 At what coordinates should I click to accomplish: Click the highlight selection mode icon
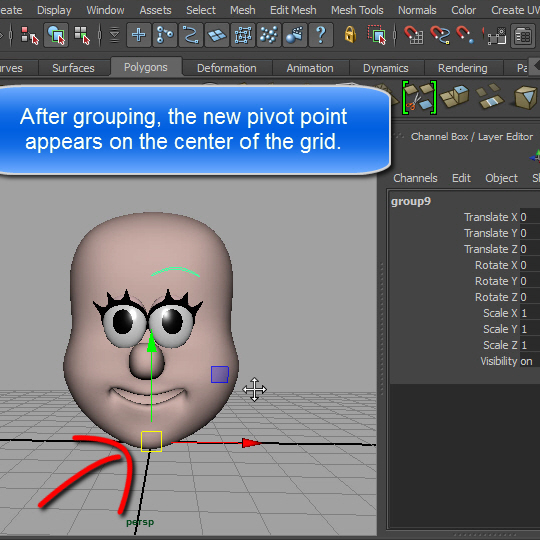click(x=377, y=35)
